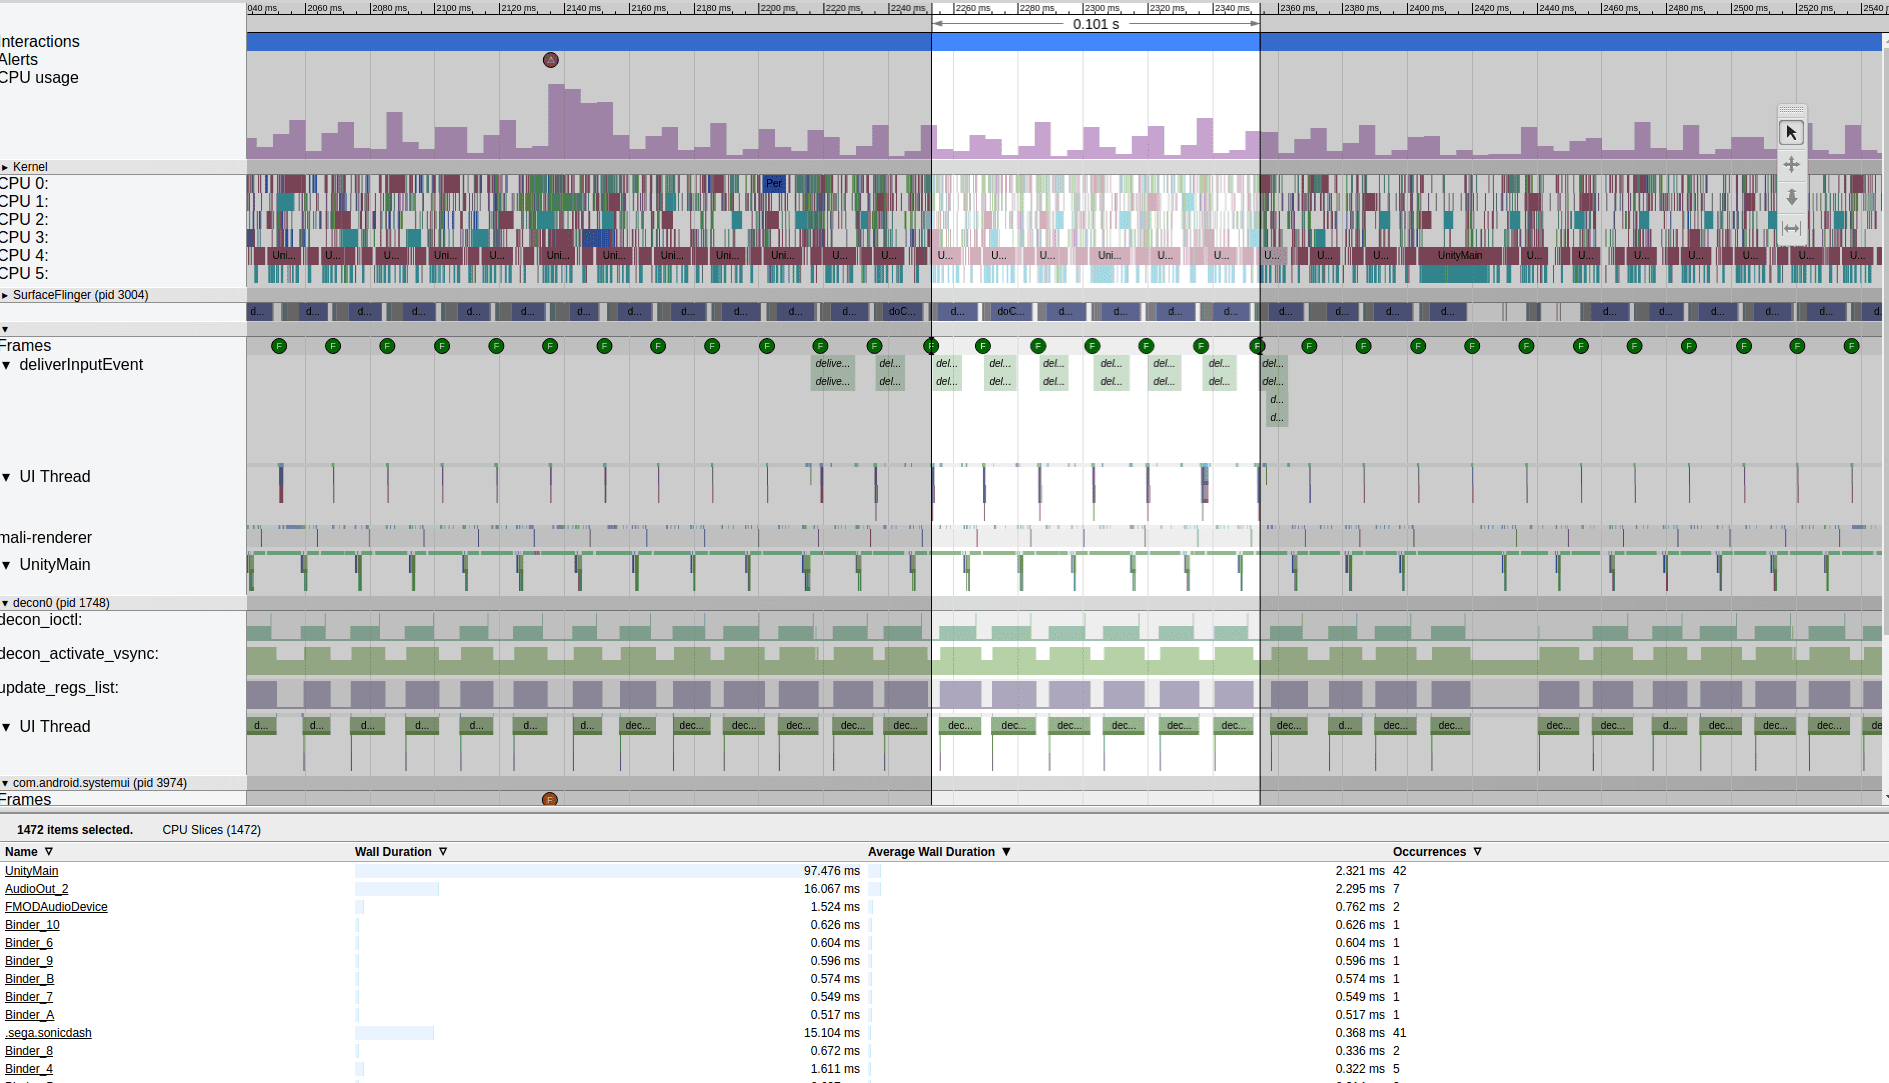
Task: Open the Binder_8 slice link
Action: click(29, 1051)
